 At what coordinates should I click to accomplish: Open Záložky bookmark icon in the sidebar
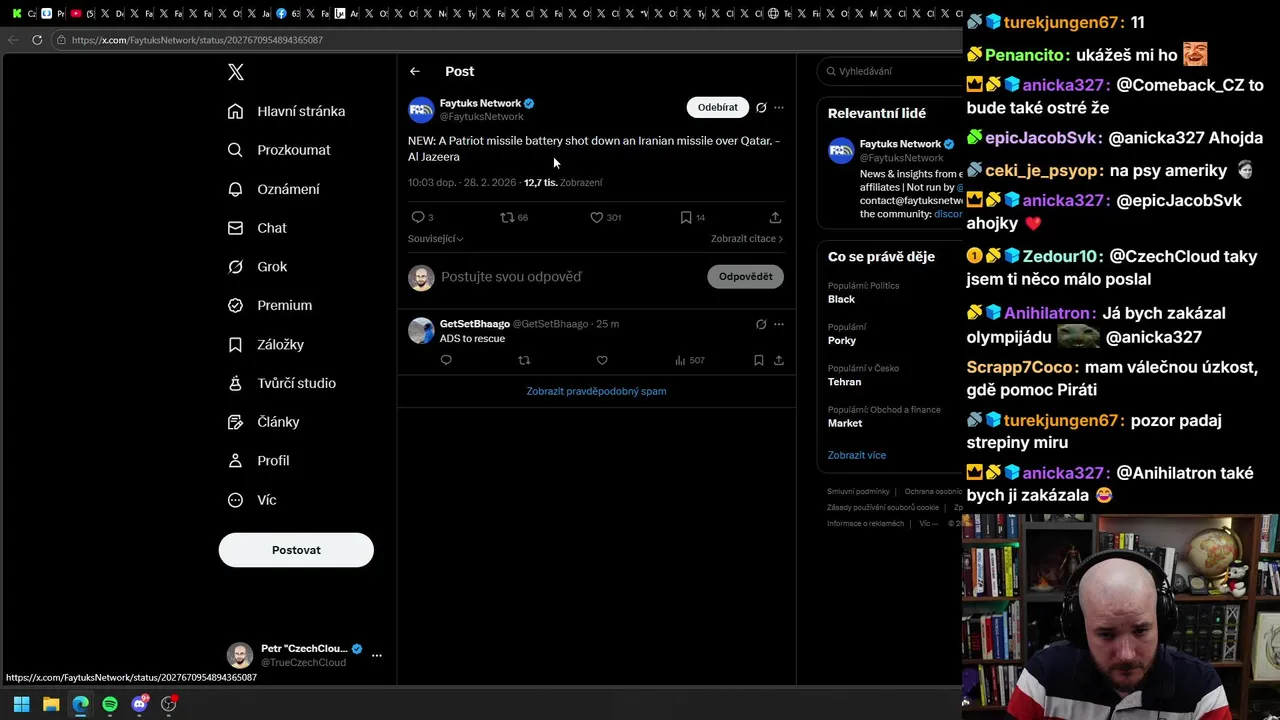coord(235,344)
